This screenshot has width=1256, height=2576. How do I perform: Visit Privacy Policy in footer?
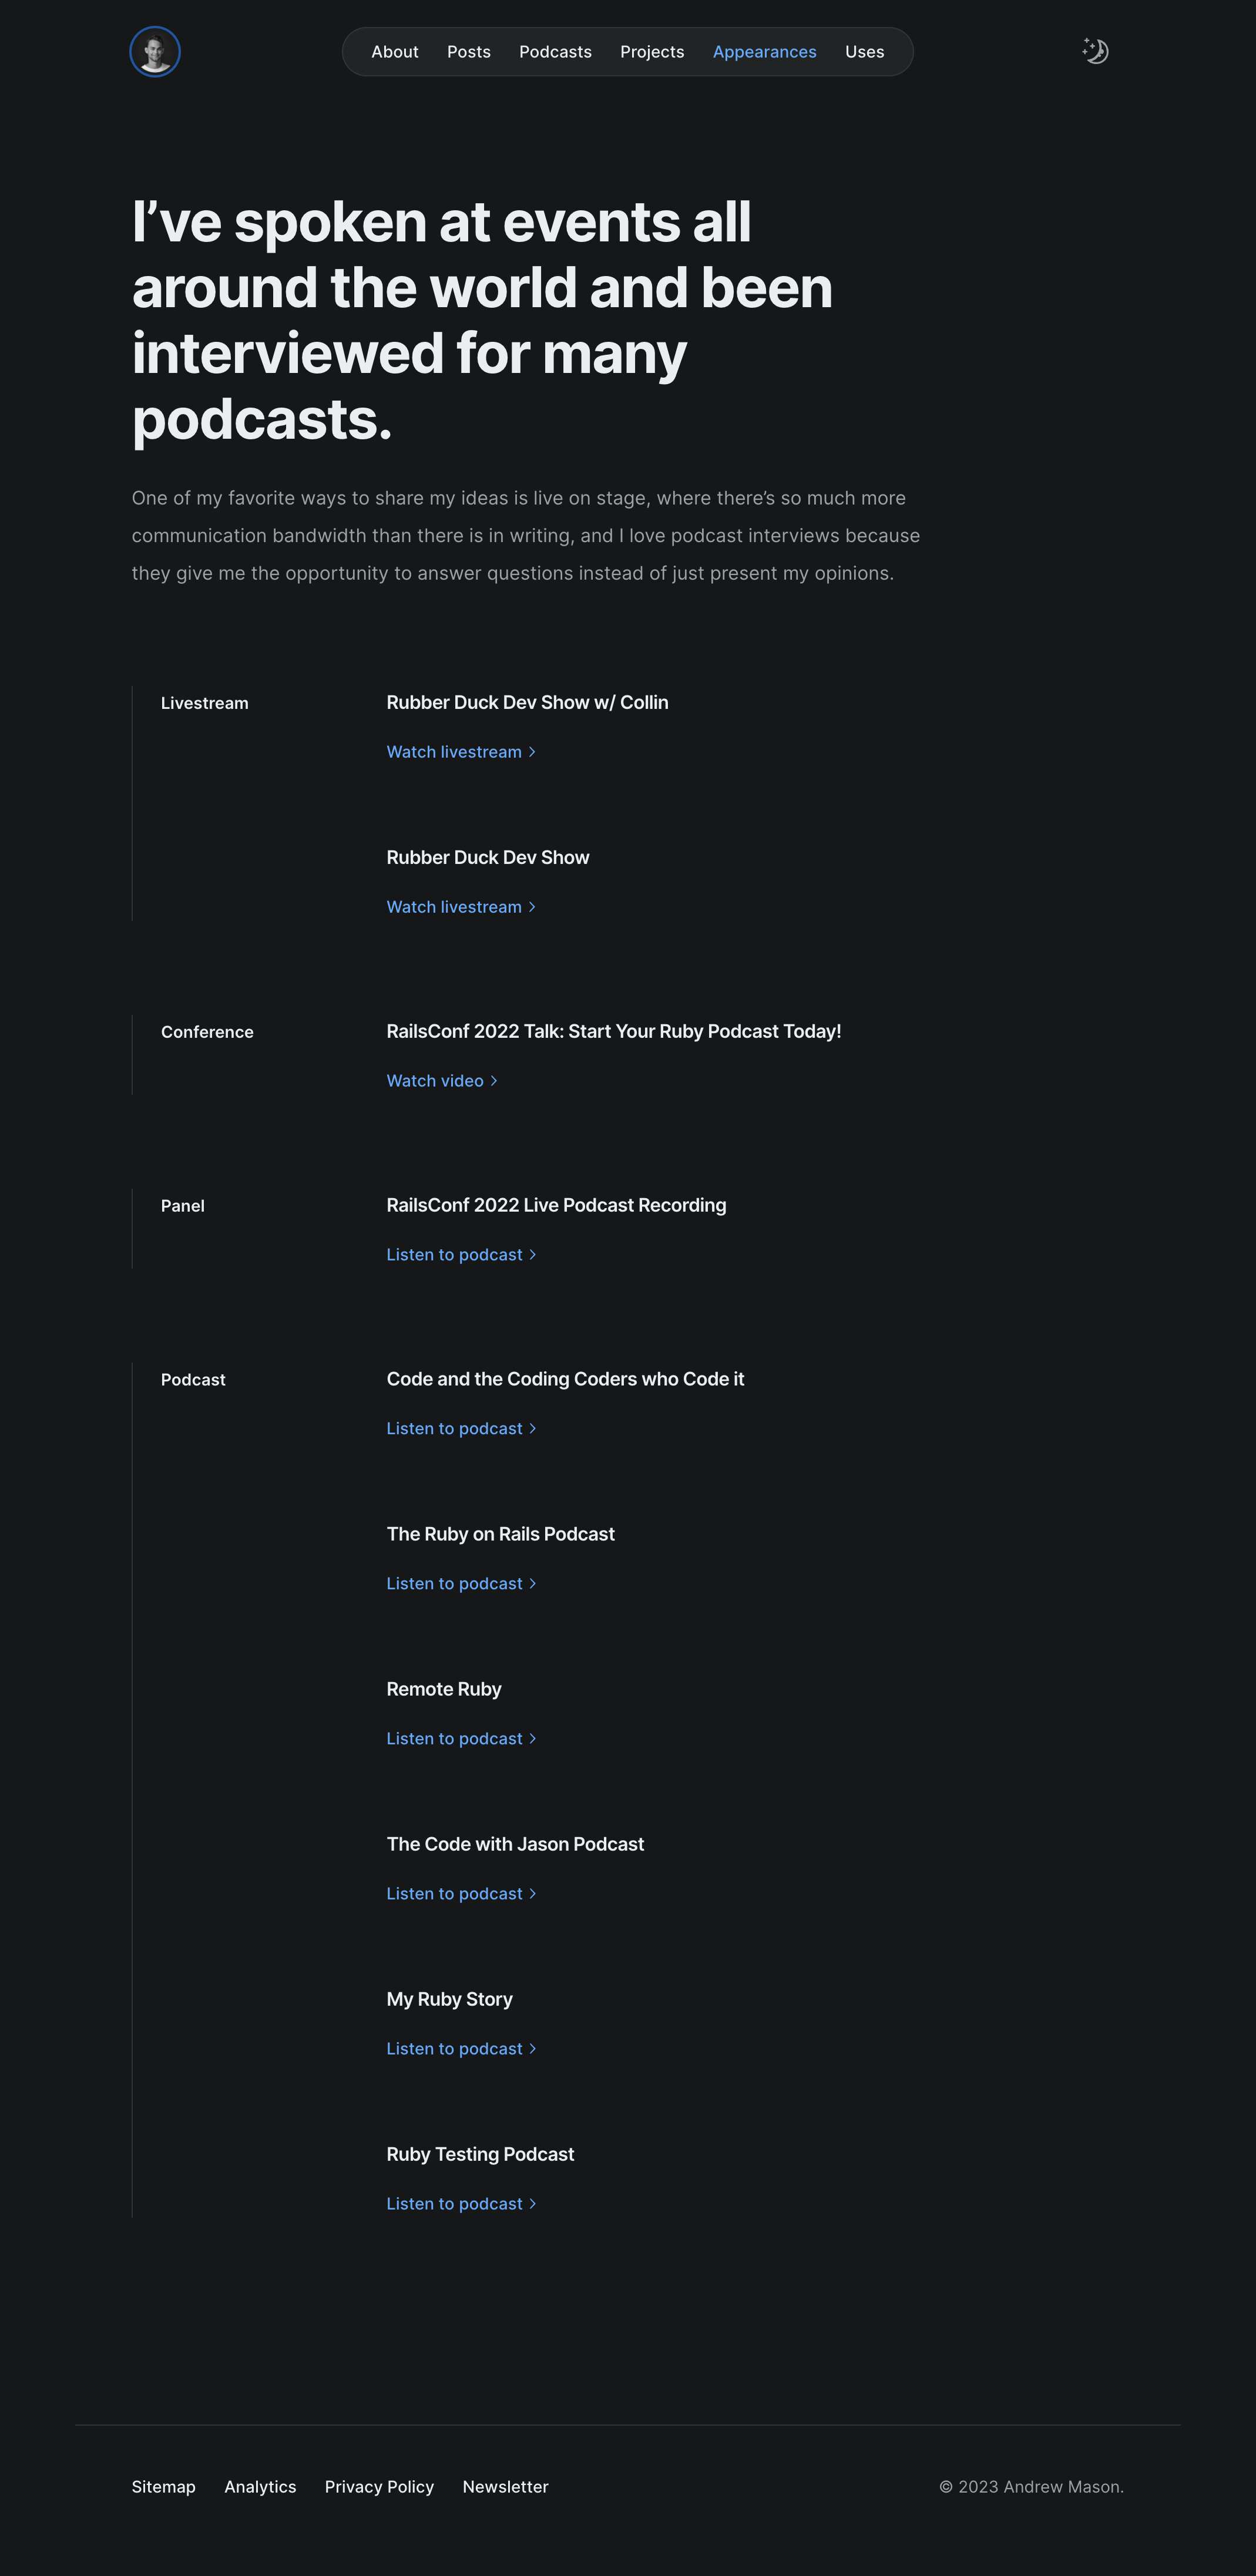pos(379,2487)
